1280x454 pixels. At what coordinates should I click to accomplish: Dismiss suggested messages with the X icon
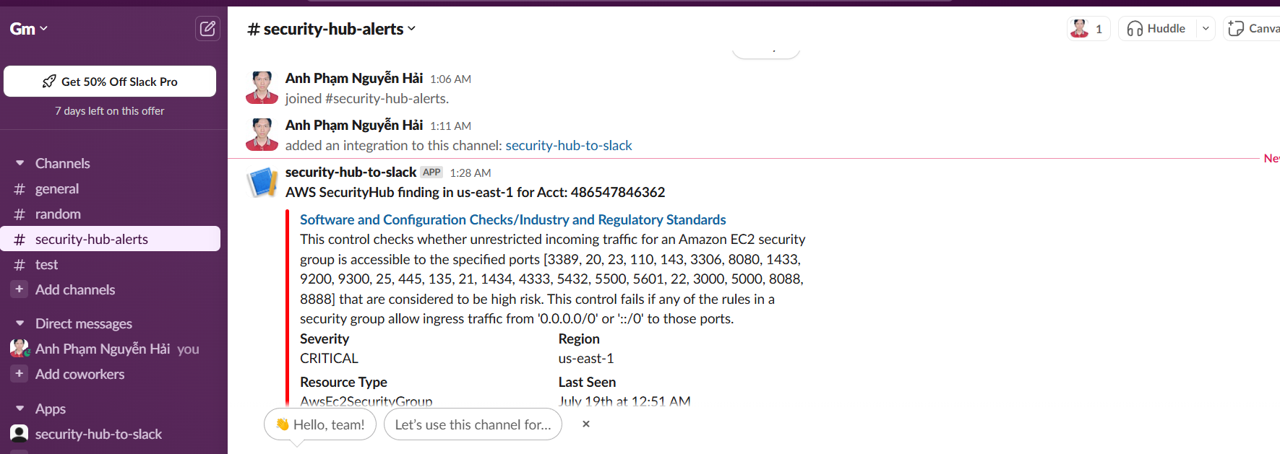(586, 424)
